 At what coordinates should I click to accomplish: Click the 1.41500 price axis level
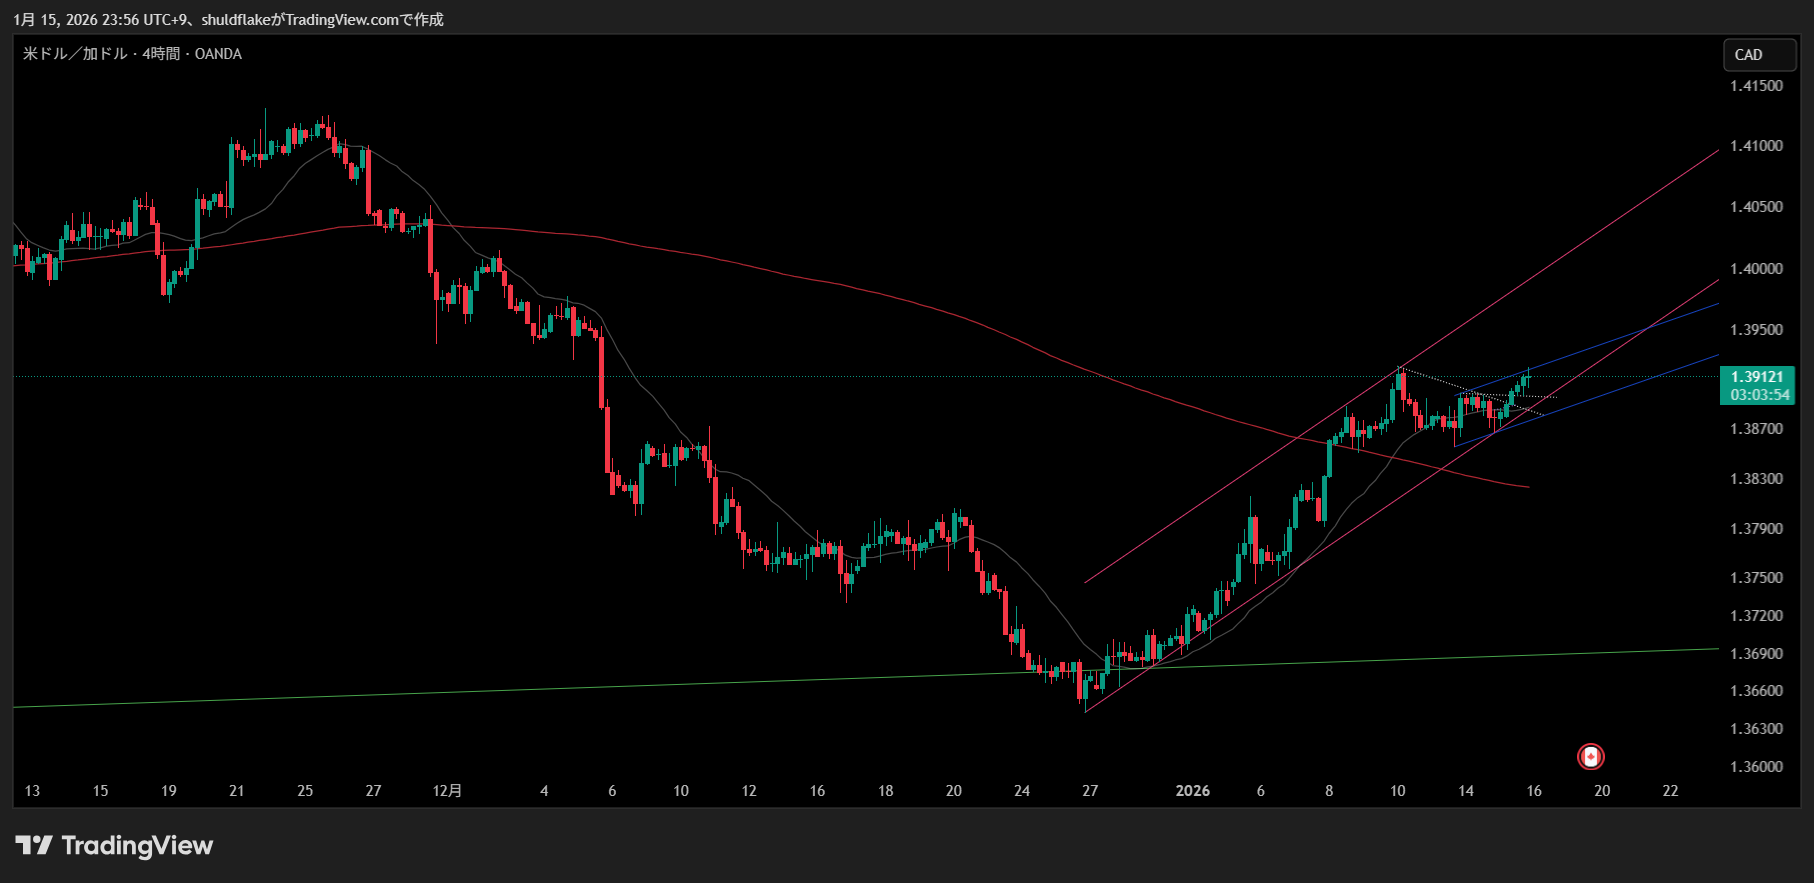1756,86
